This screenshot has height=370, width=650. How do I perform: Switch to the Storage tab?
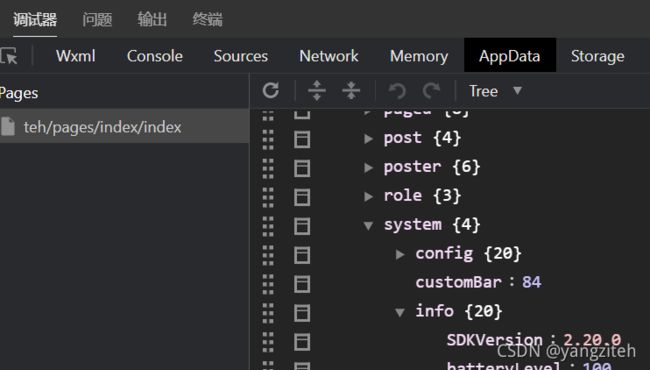[x=597, y=56]
